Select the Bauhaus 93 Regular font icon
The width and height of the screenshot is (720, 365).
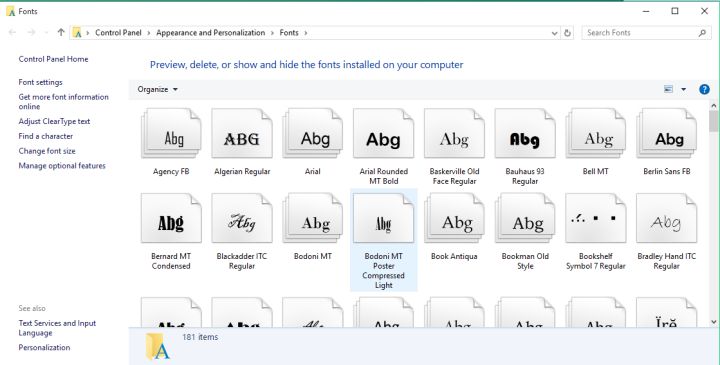click(x=525, y=134)
